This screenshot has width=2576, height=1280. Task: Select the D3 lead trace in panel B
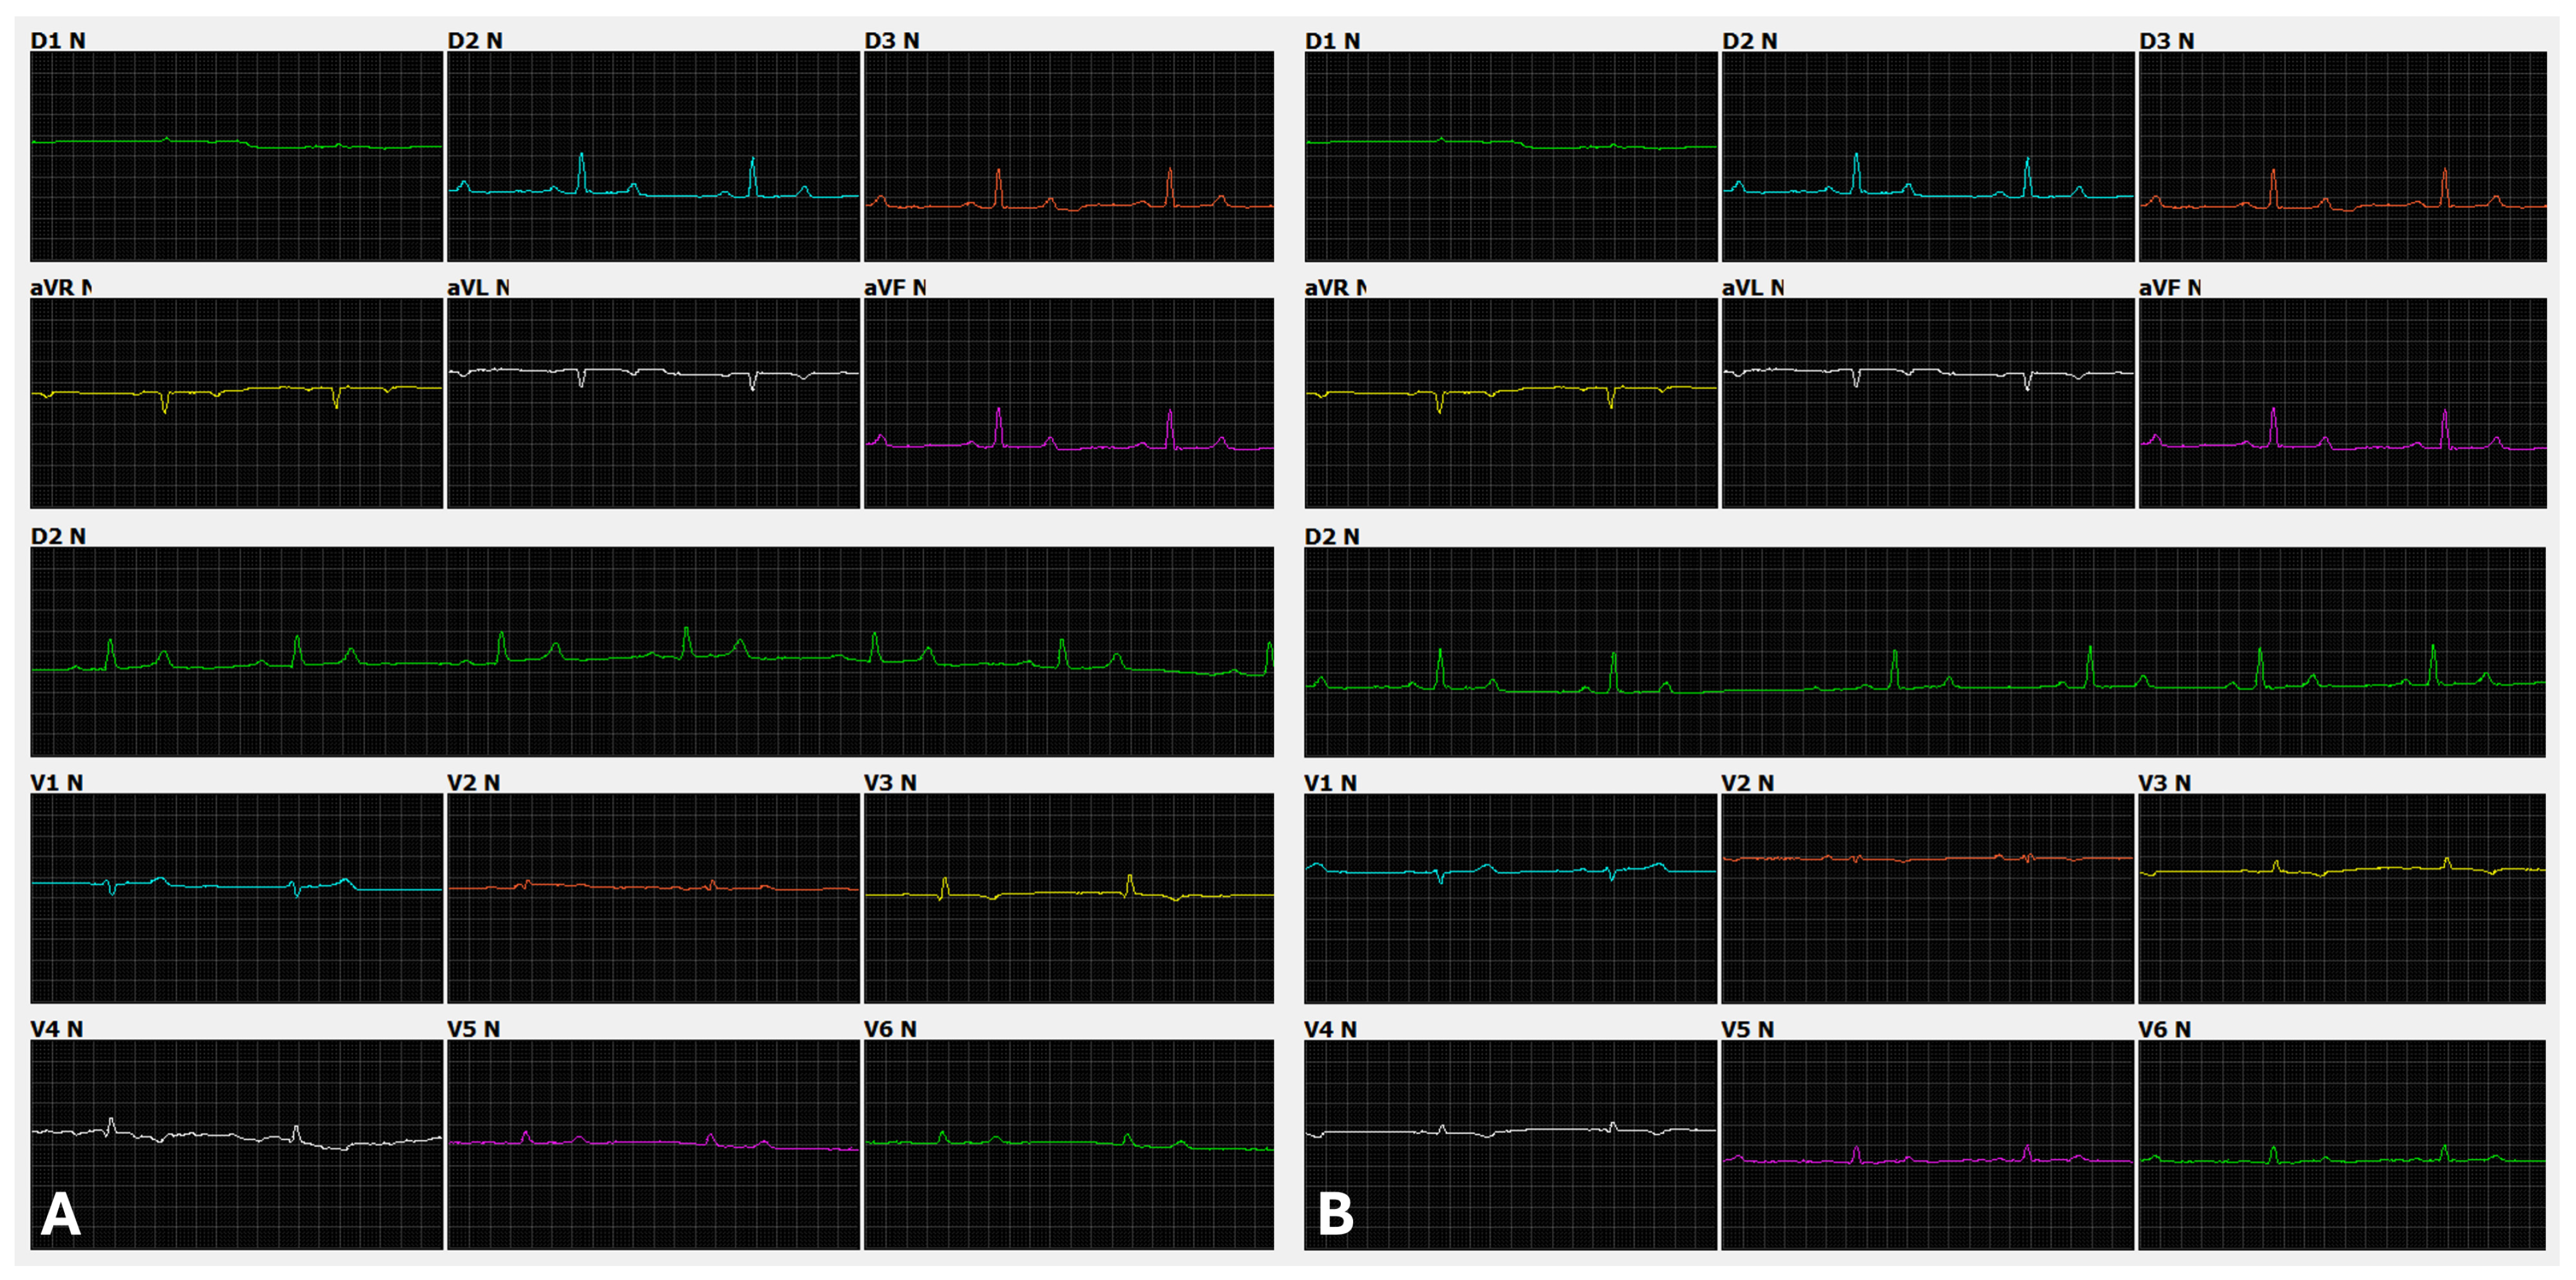[2342, 157]
